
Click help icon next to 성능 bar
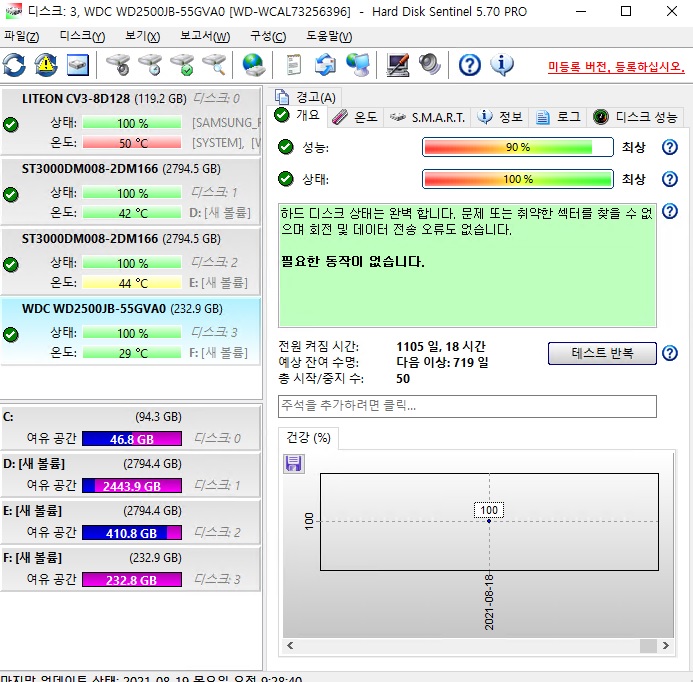click(x=670, y=147)
